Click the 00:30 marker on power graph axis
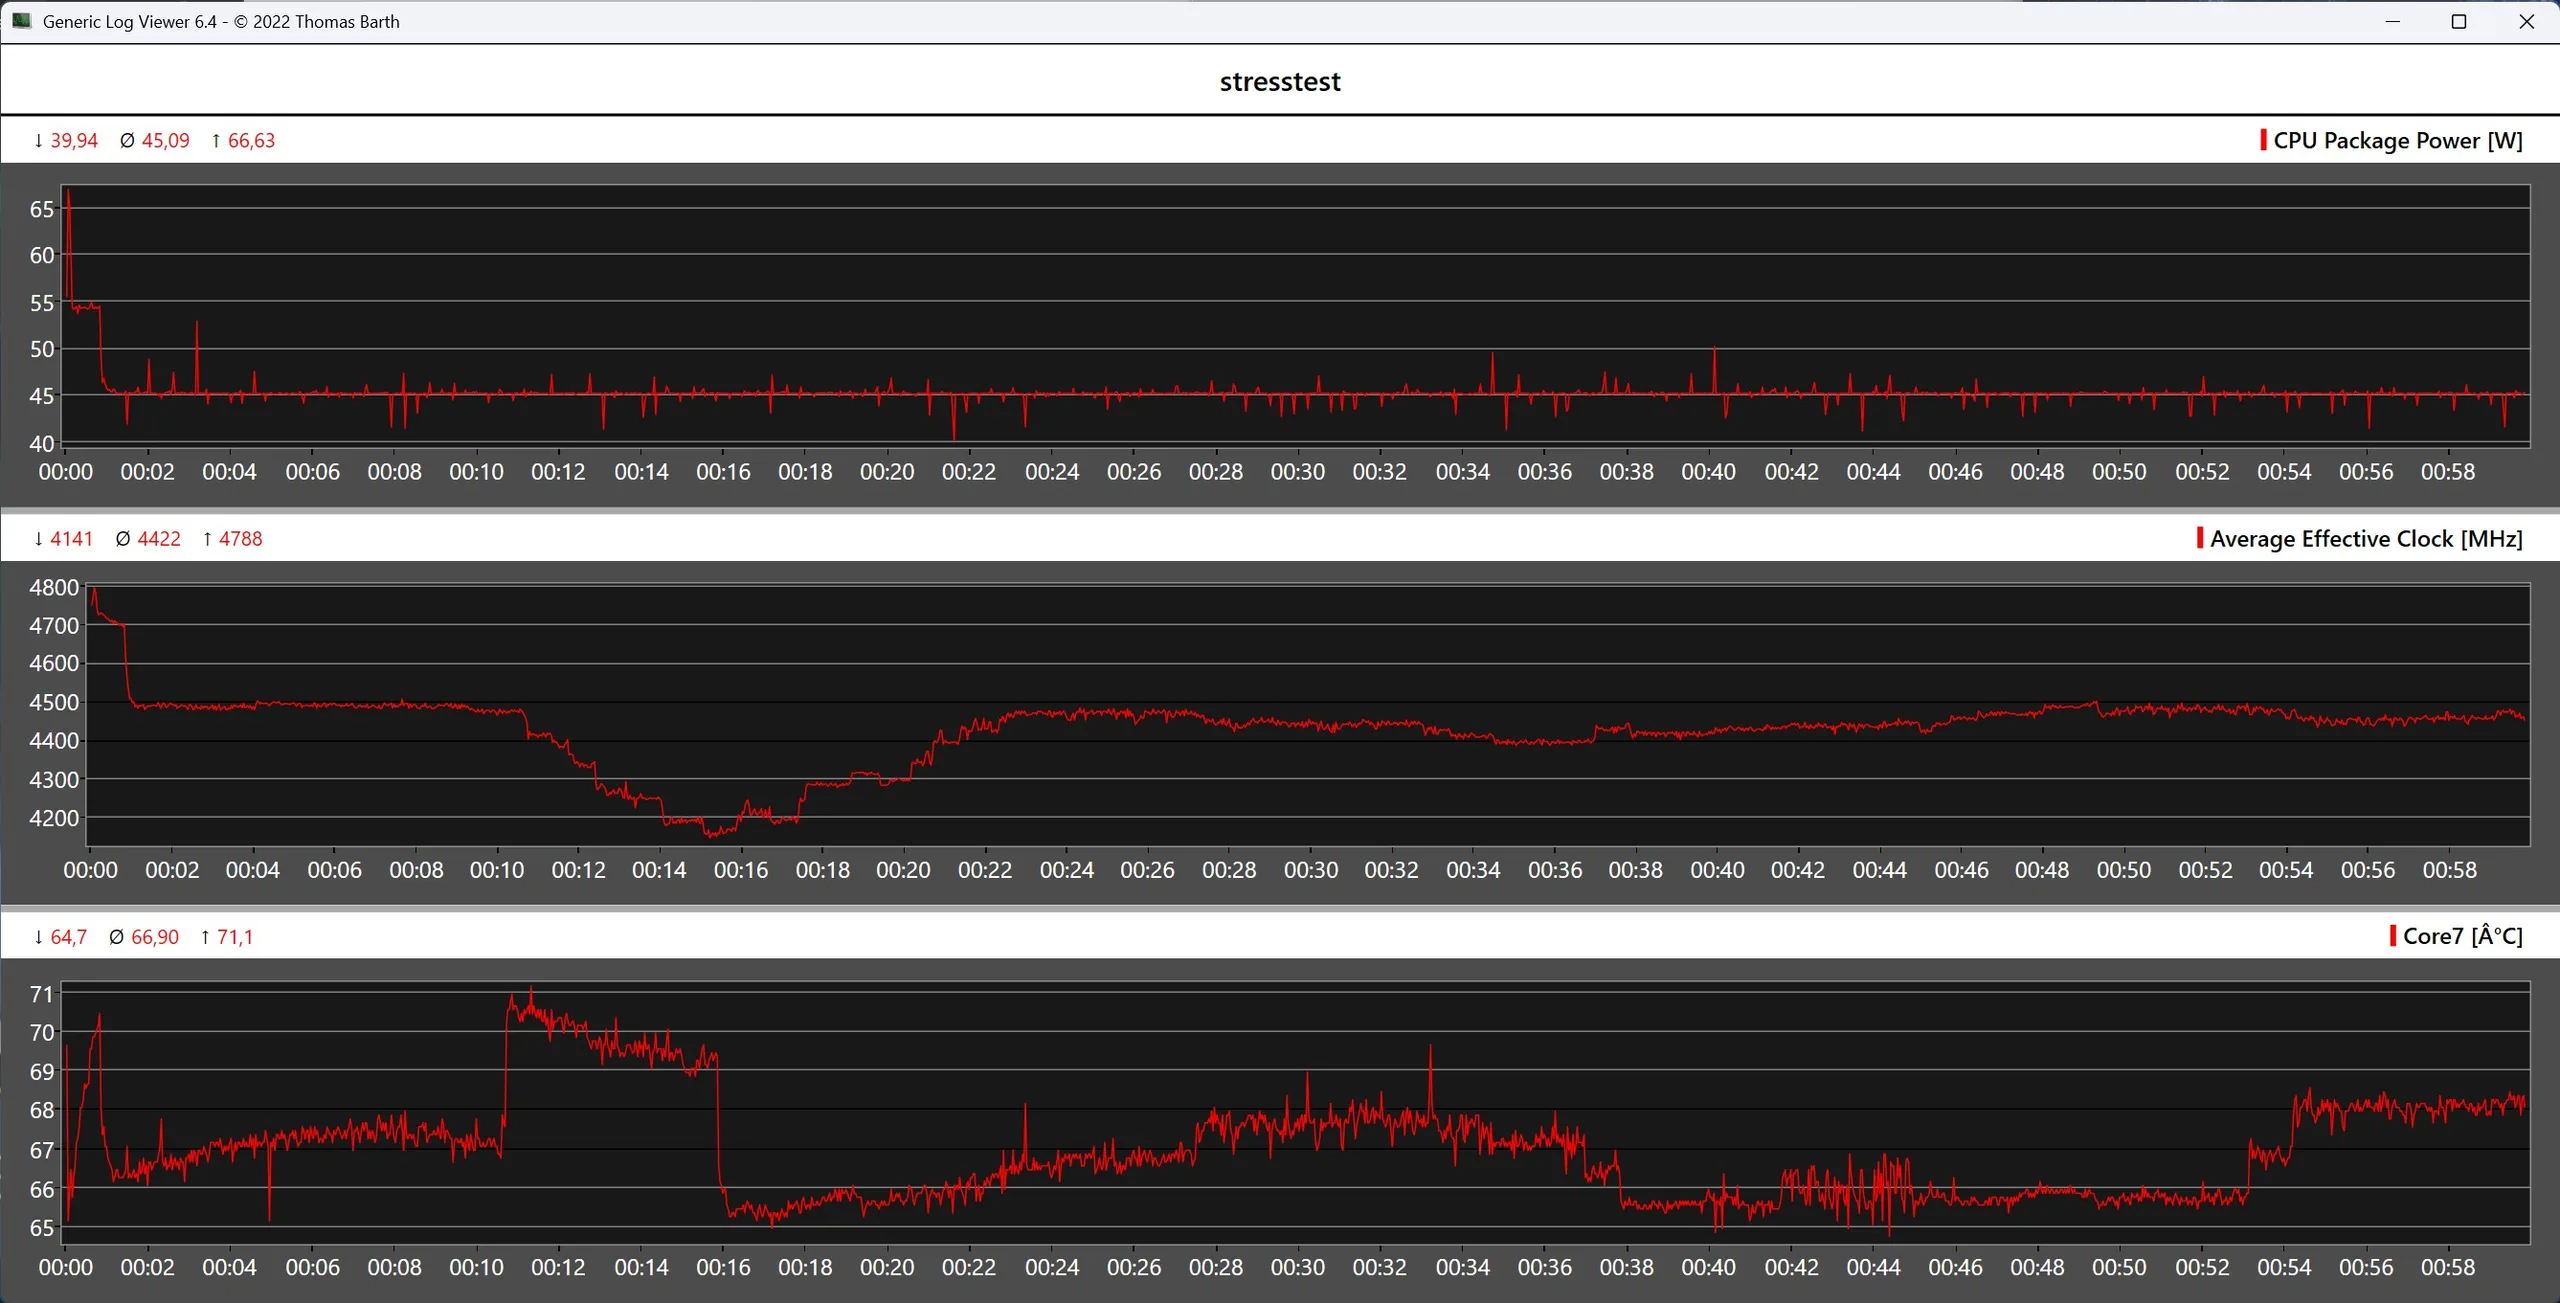The width and height of the screenshot is (2560, 1303). click(1297, 472)
